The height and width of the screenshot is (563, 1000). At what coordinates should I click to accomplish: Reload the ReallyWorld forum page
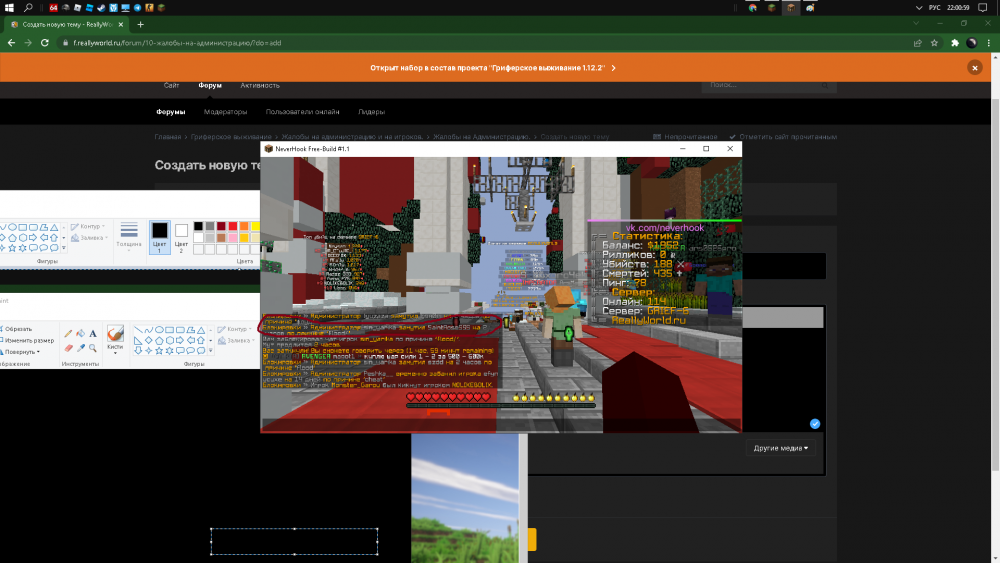pyautogui.click(x=45, y=43)
